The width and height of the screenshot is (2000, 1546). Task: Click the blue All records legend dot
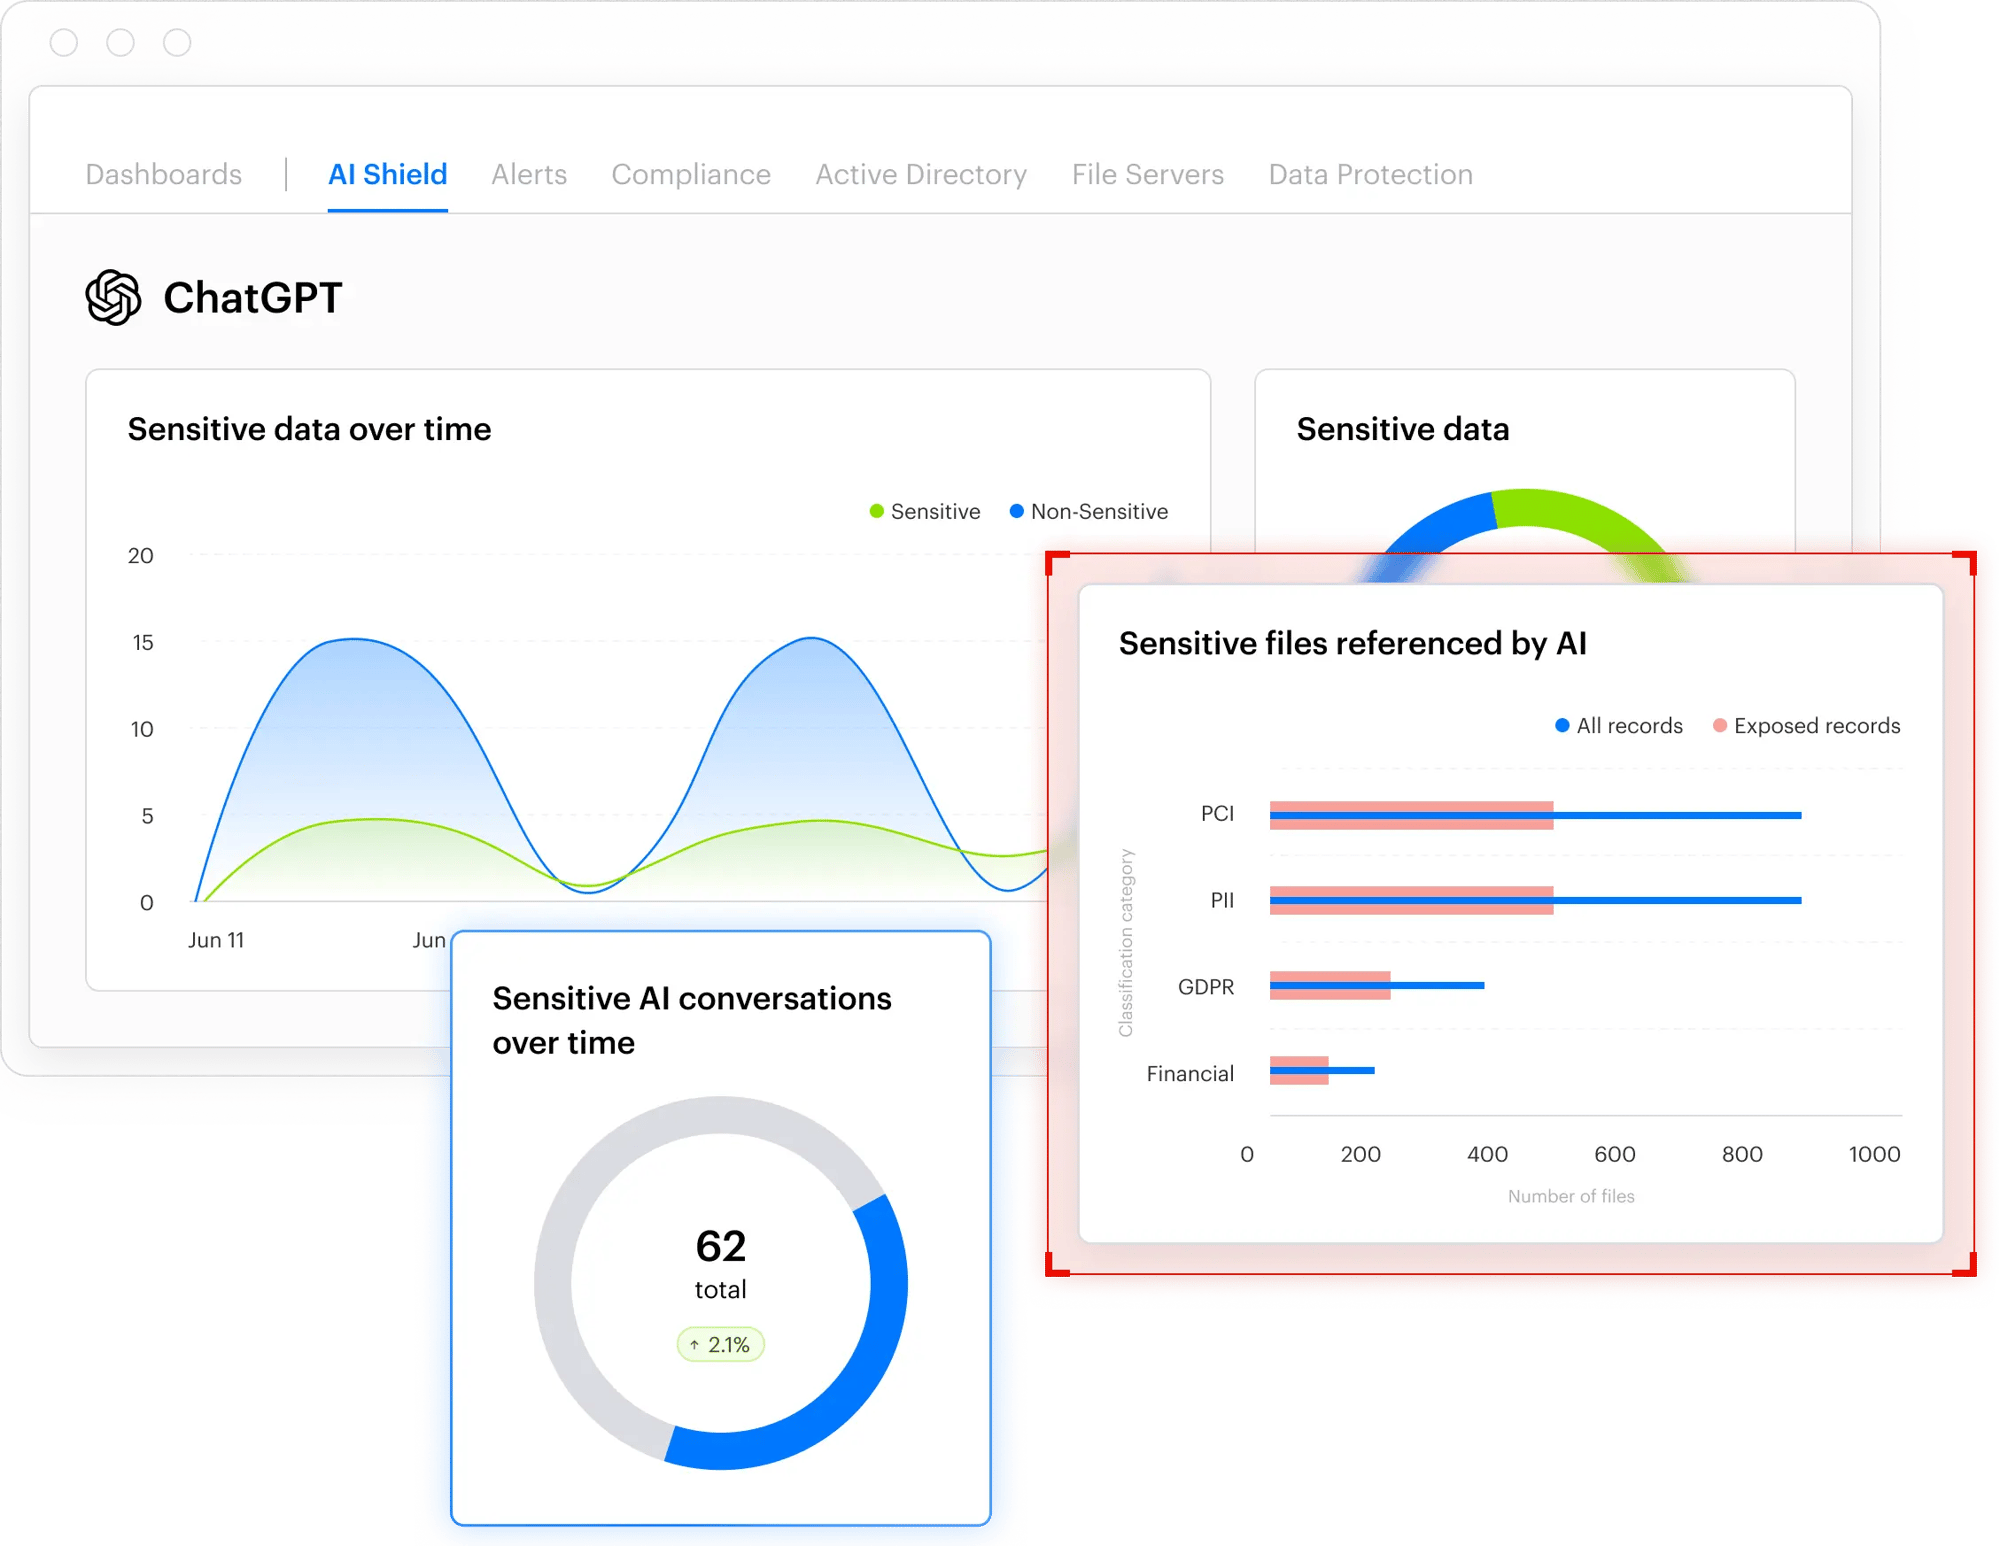[1560, 726]
